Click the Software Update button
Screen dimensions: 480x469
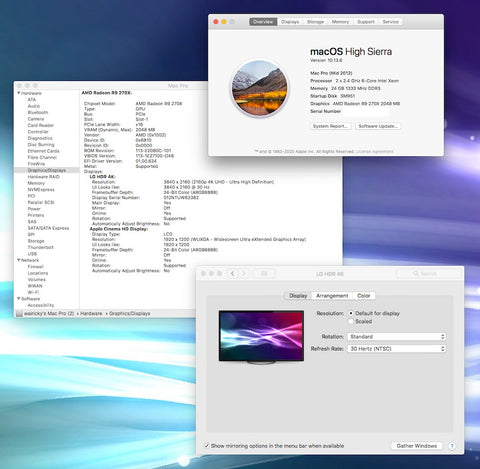(x=378, y=126)
